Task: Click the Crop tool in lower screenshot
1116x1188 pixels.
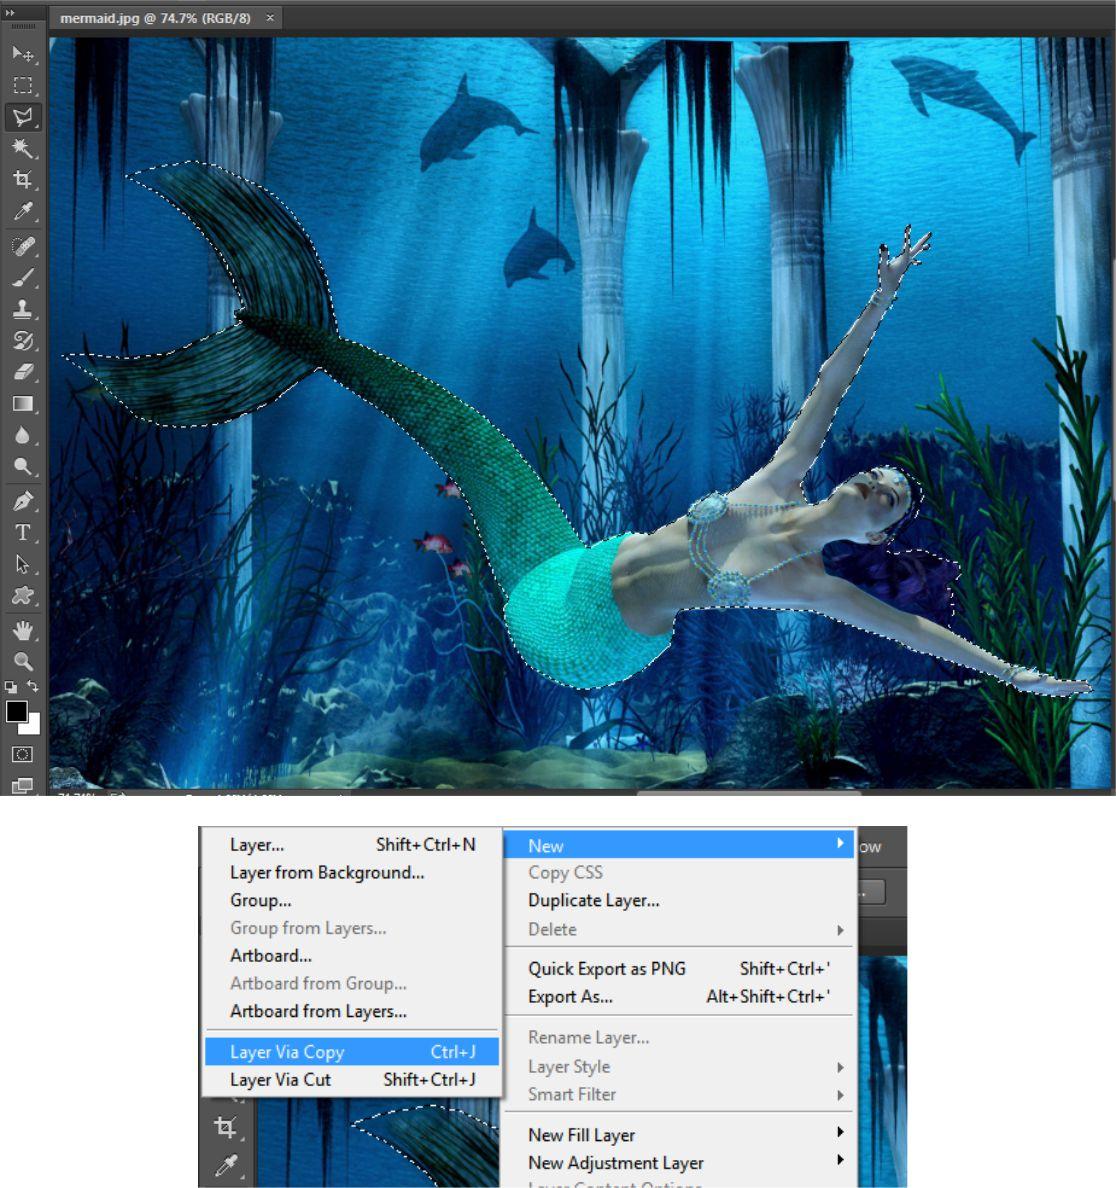Action: (226, 1127)
